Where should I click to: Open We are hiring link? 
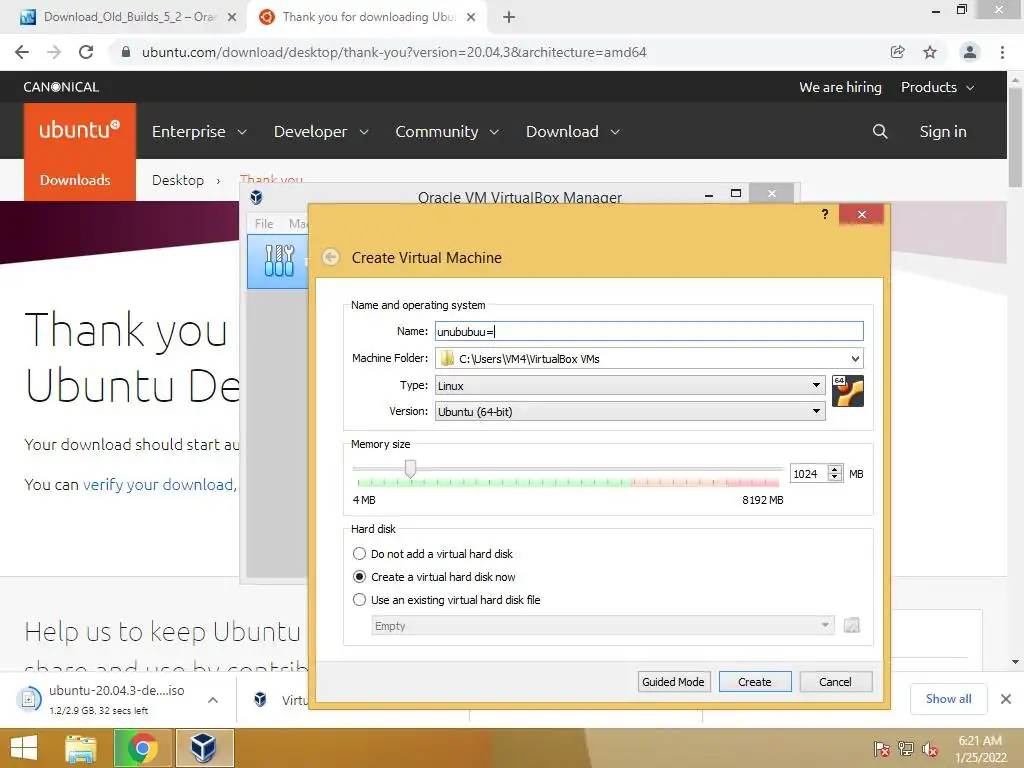tap(840, 87)
